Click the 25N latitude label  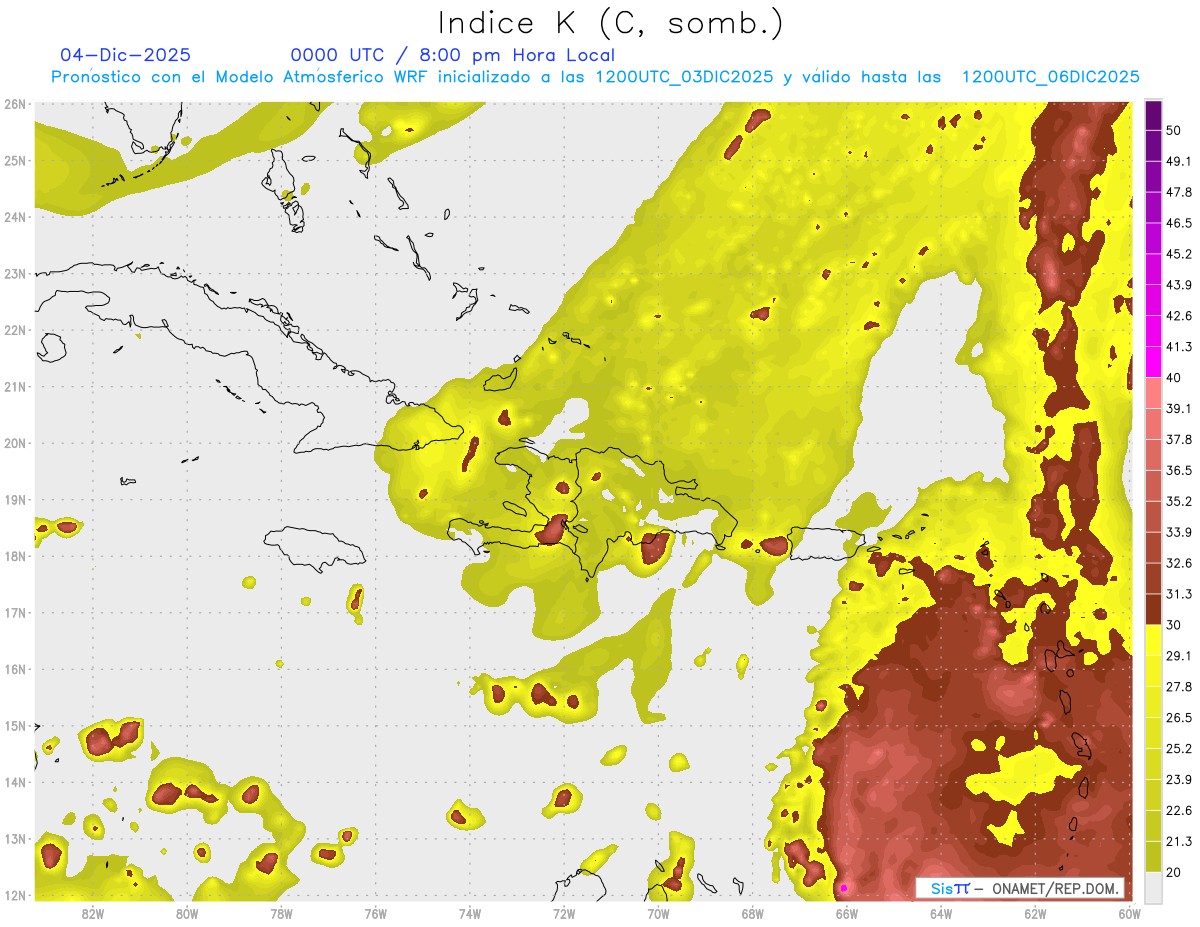[14, 160]
